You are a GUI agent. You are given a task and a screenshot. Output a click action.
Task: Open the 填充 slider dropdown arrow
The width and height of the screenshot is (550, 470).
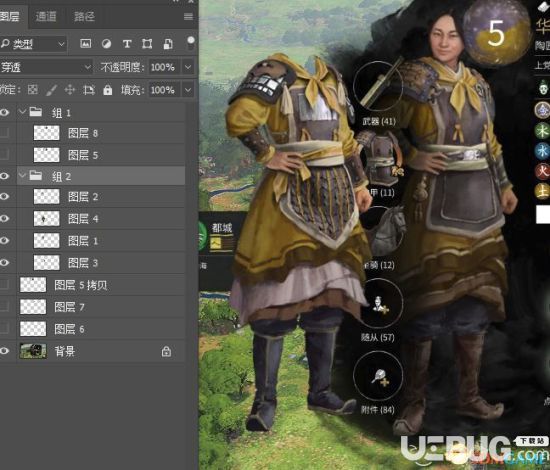(188, 90)
